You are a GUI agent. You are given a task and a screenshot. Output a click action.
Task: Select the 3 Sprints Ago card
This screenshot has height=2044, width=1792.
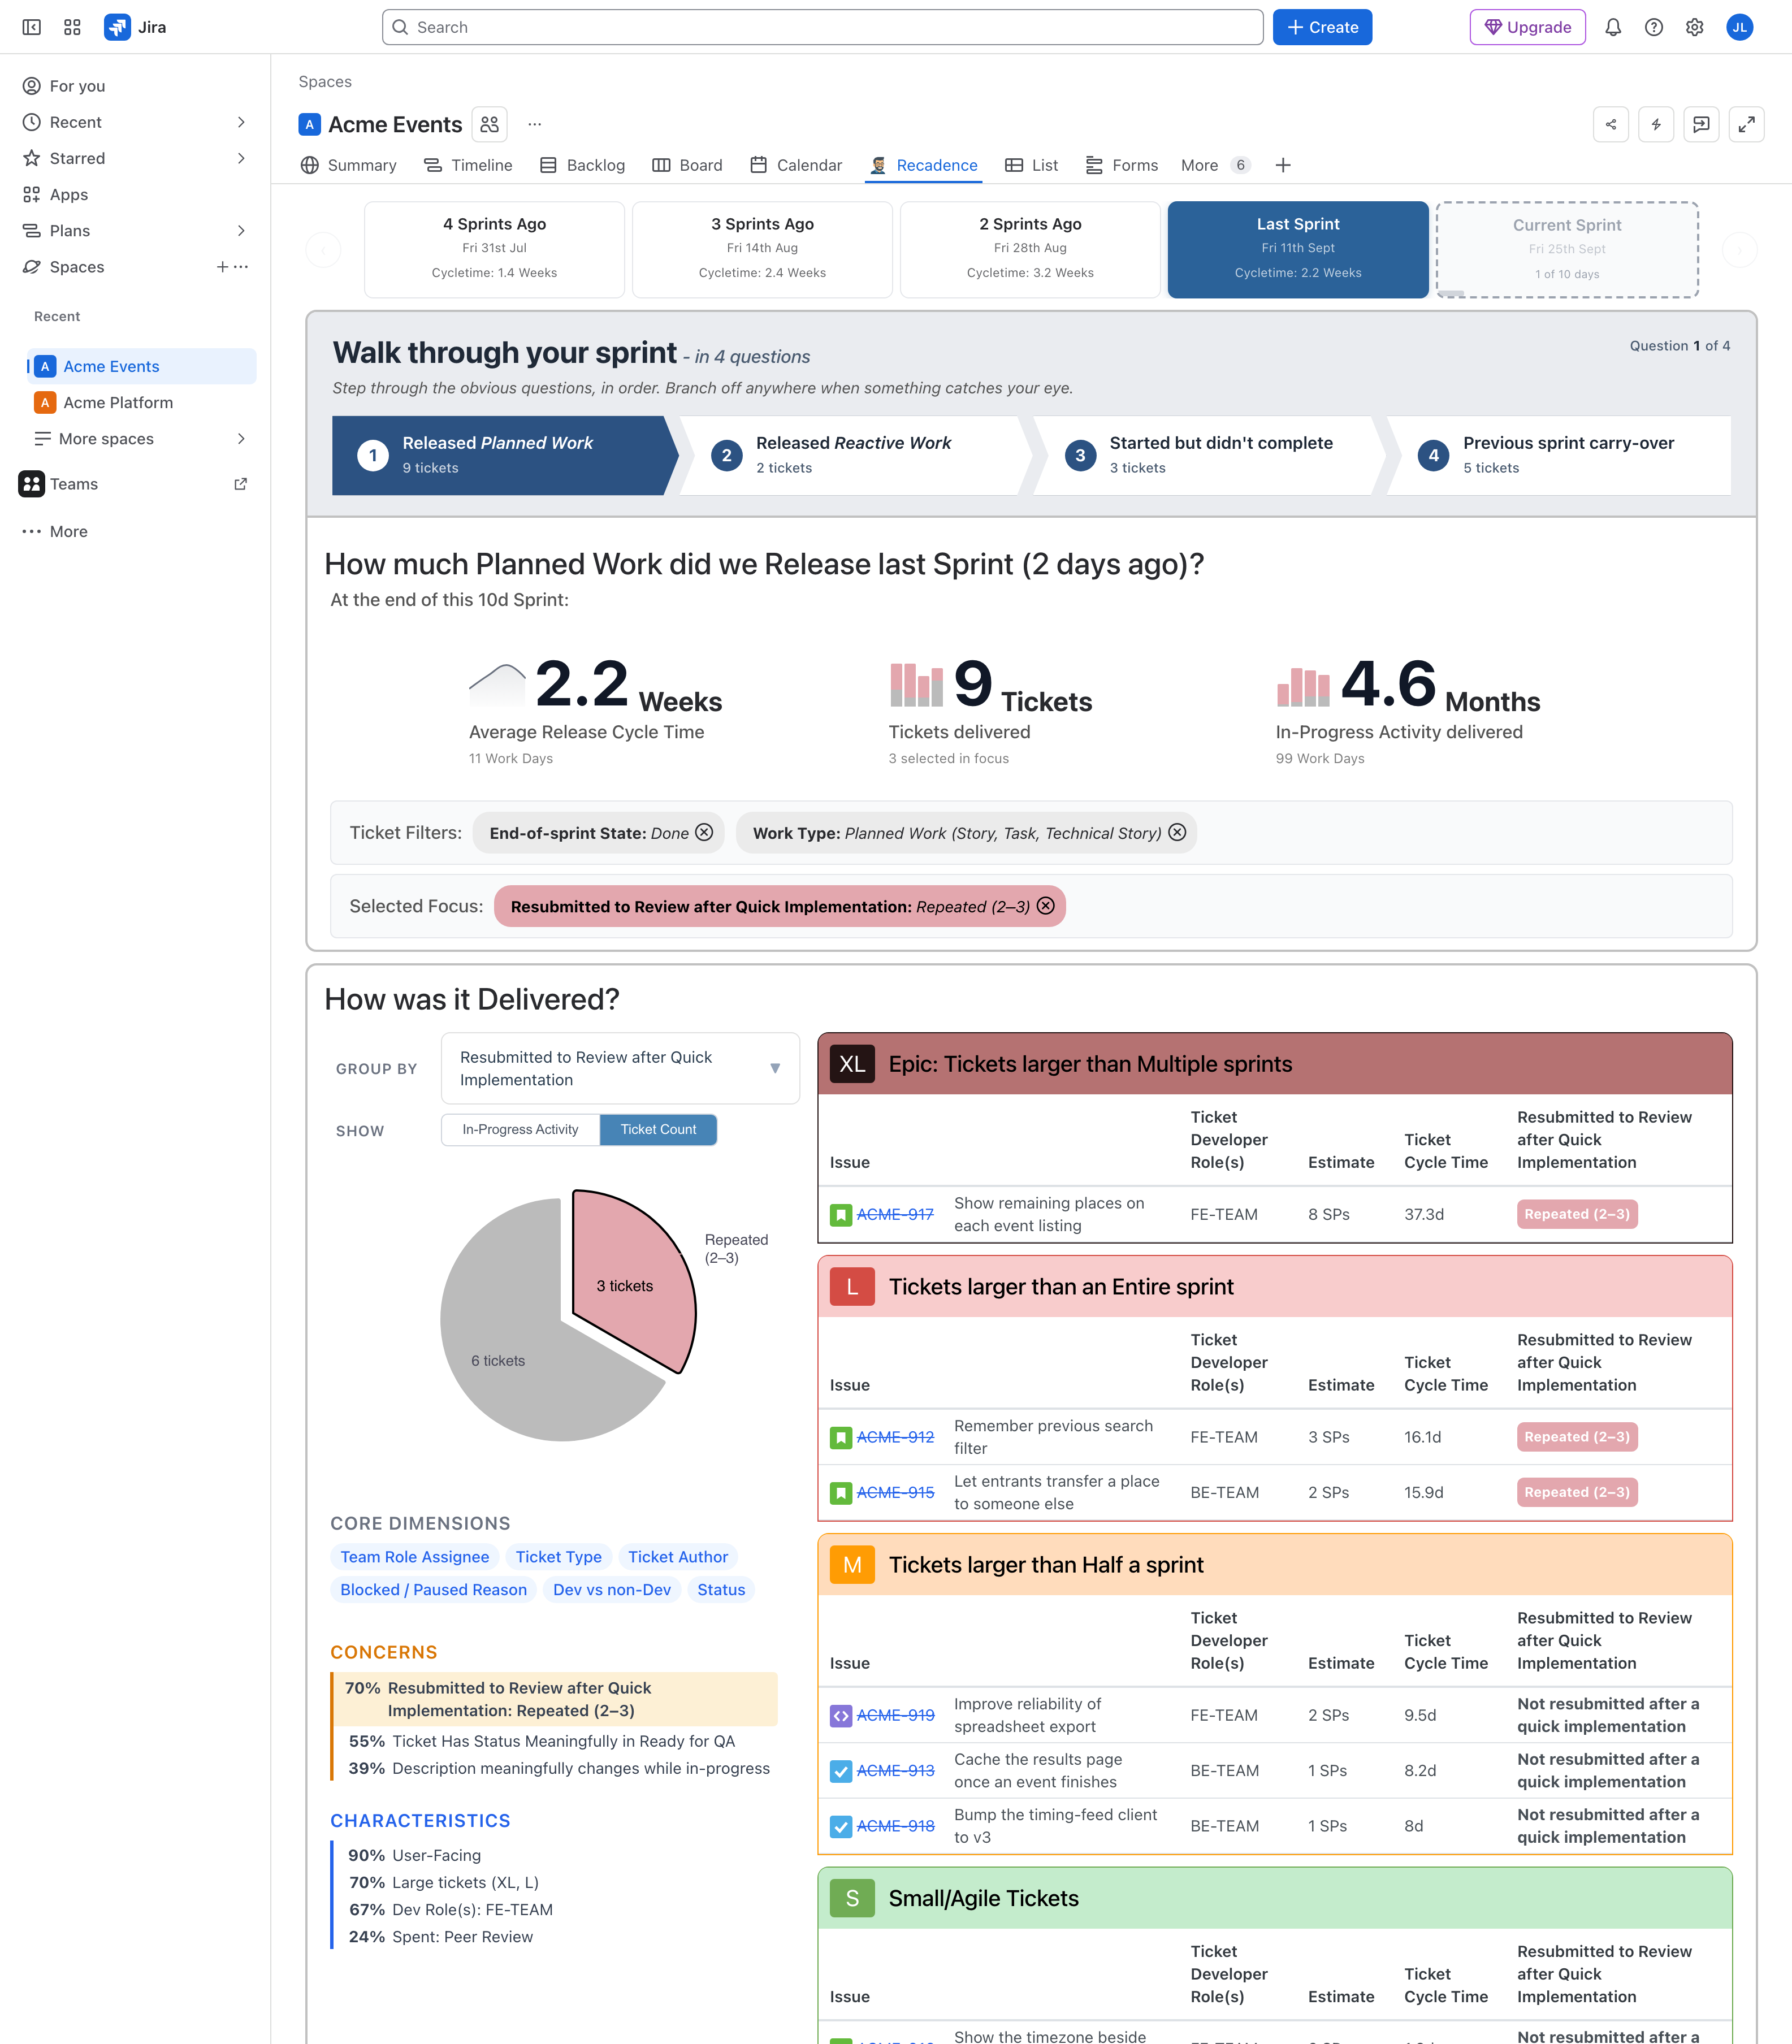click(x=762, y=249)
